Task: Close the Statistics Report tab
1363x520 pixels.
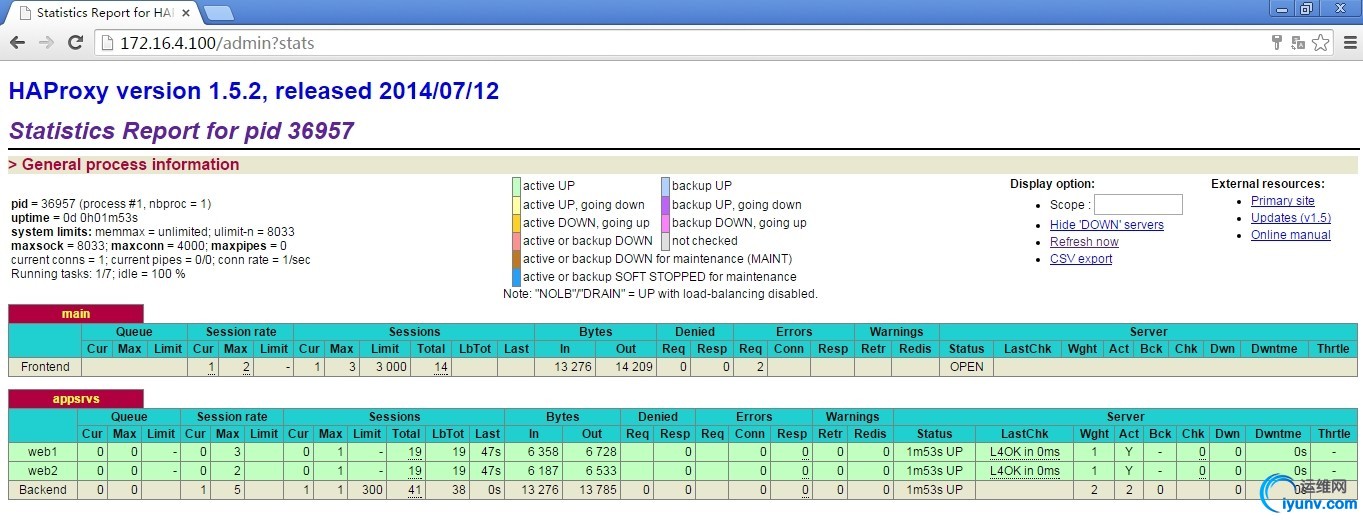Action: click(x=185, y=13)
